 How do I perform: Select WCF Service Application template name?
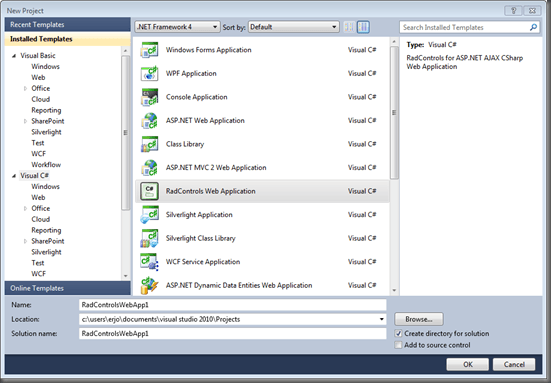[203, 262]
